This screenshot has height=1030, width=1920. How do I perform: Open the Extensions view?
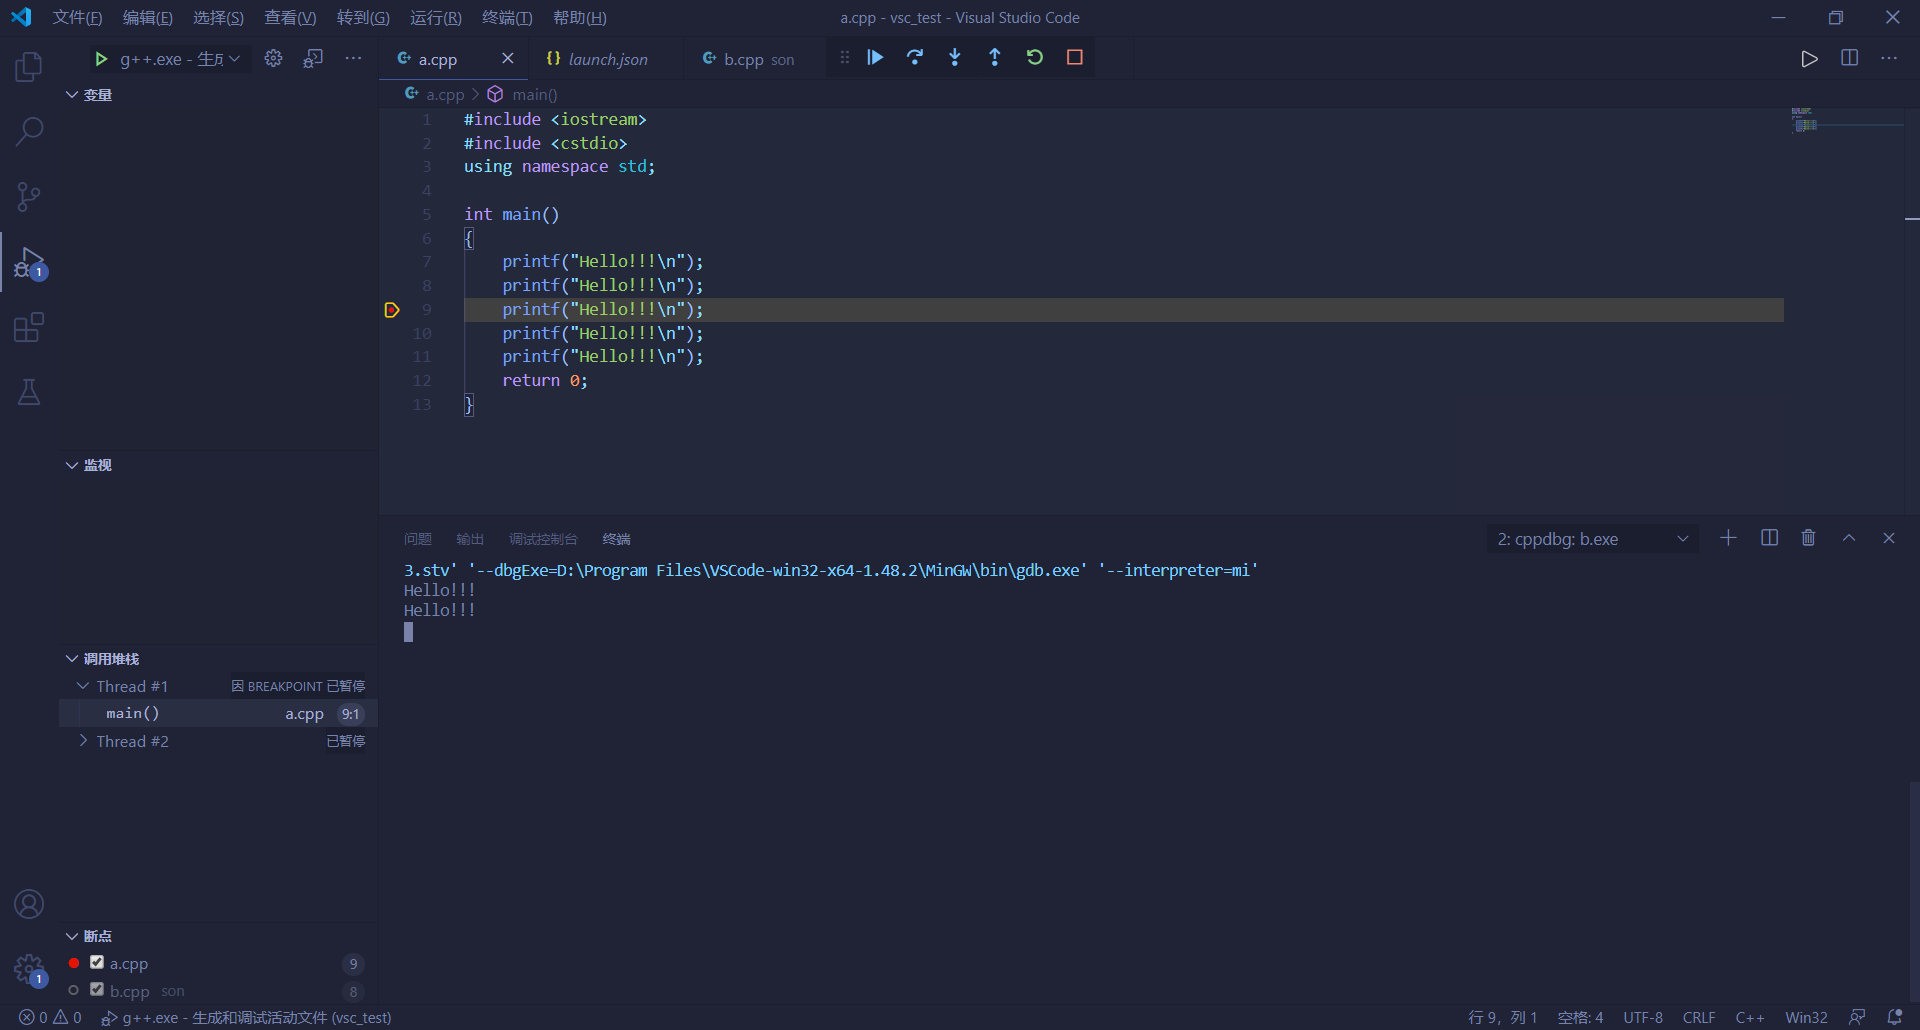29,327
